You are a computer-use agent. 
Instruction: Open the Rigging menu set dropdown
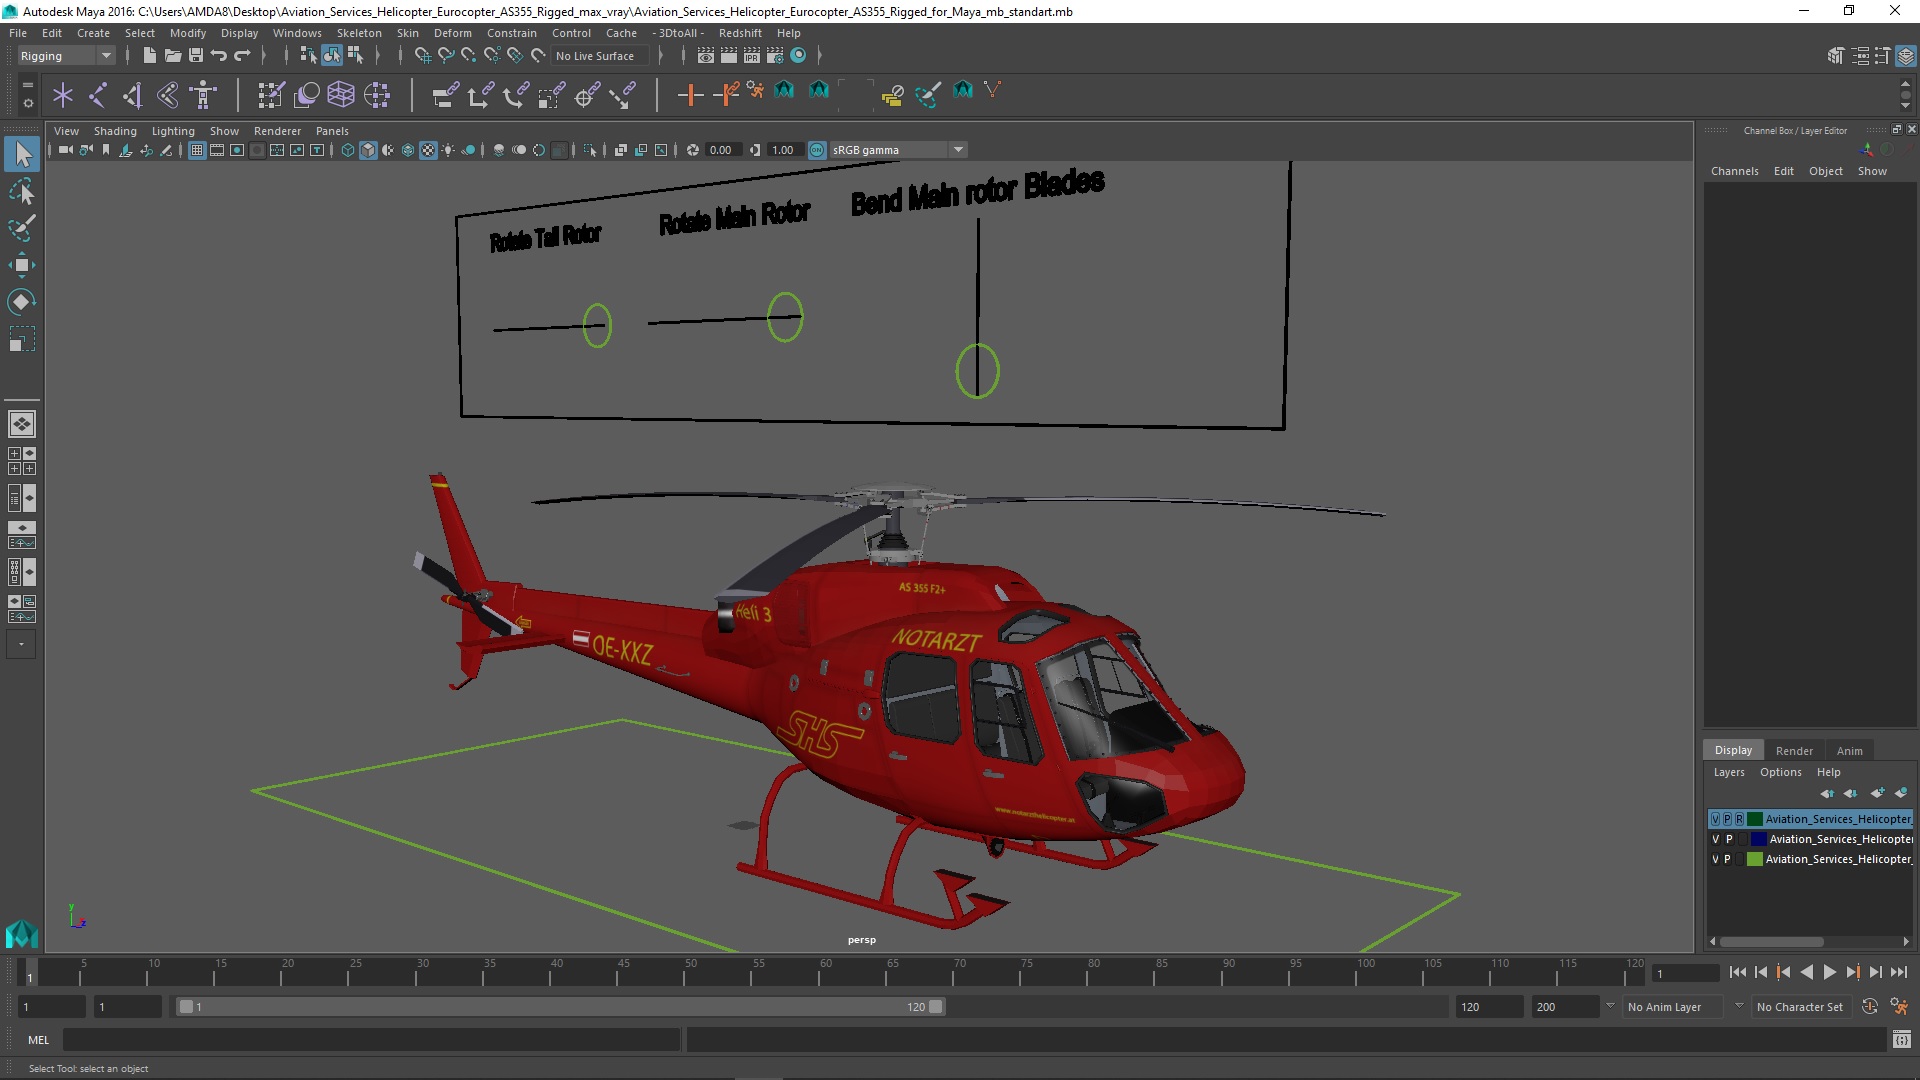pos(66,56)
